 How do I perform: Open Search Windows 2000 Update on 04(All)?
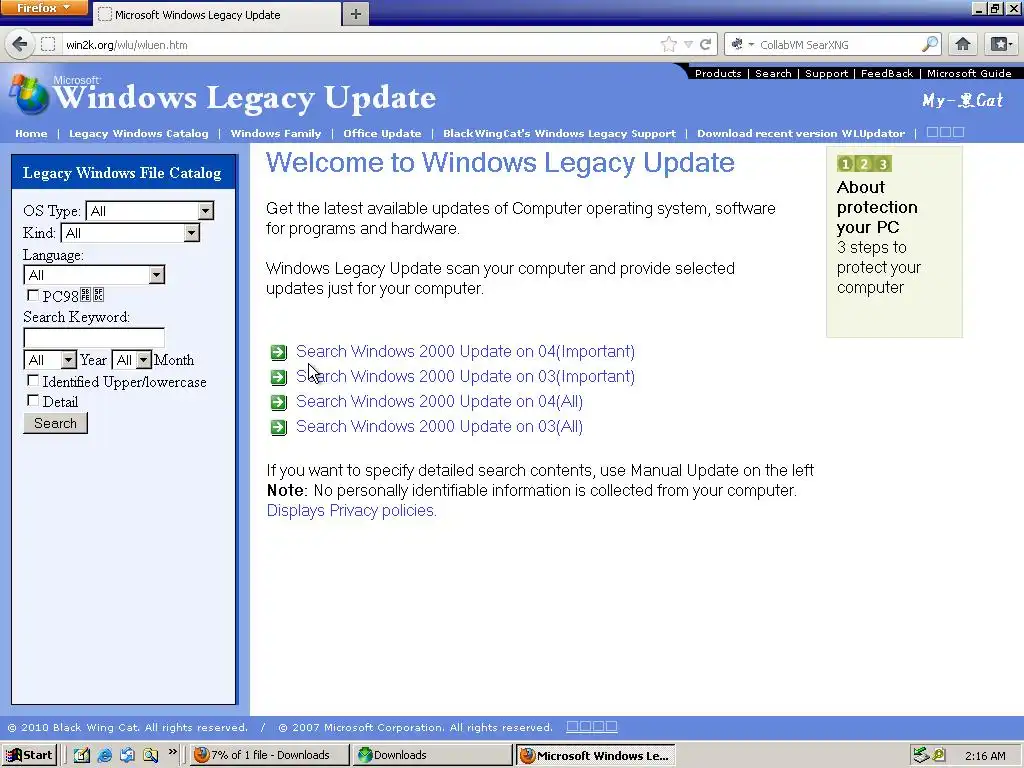tap(440, 401)
